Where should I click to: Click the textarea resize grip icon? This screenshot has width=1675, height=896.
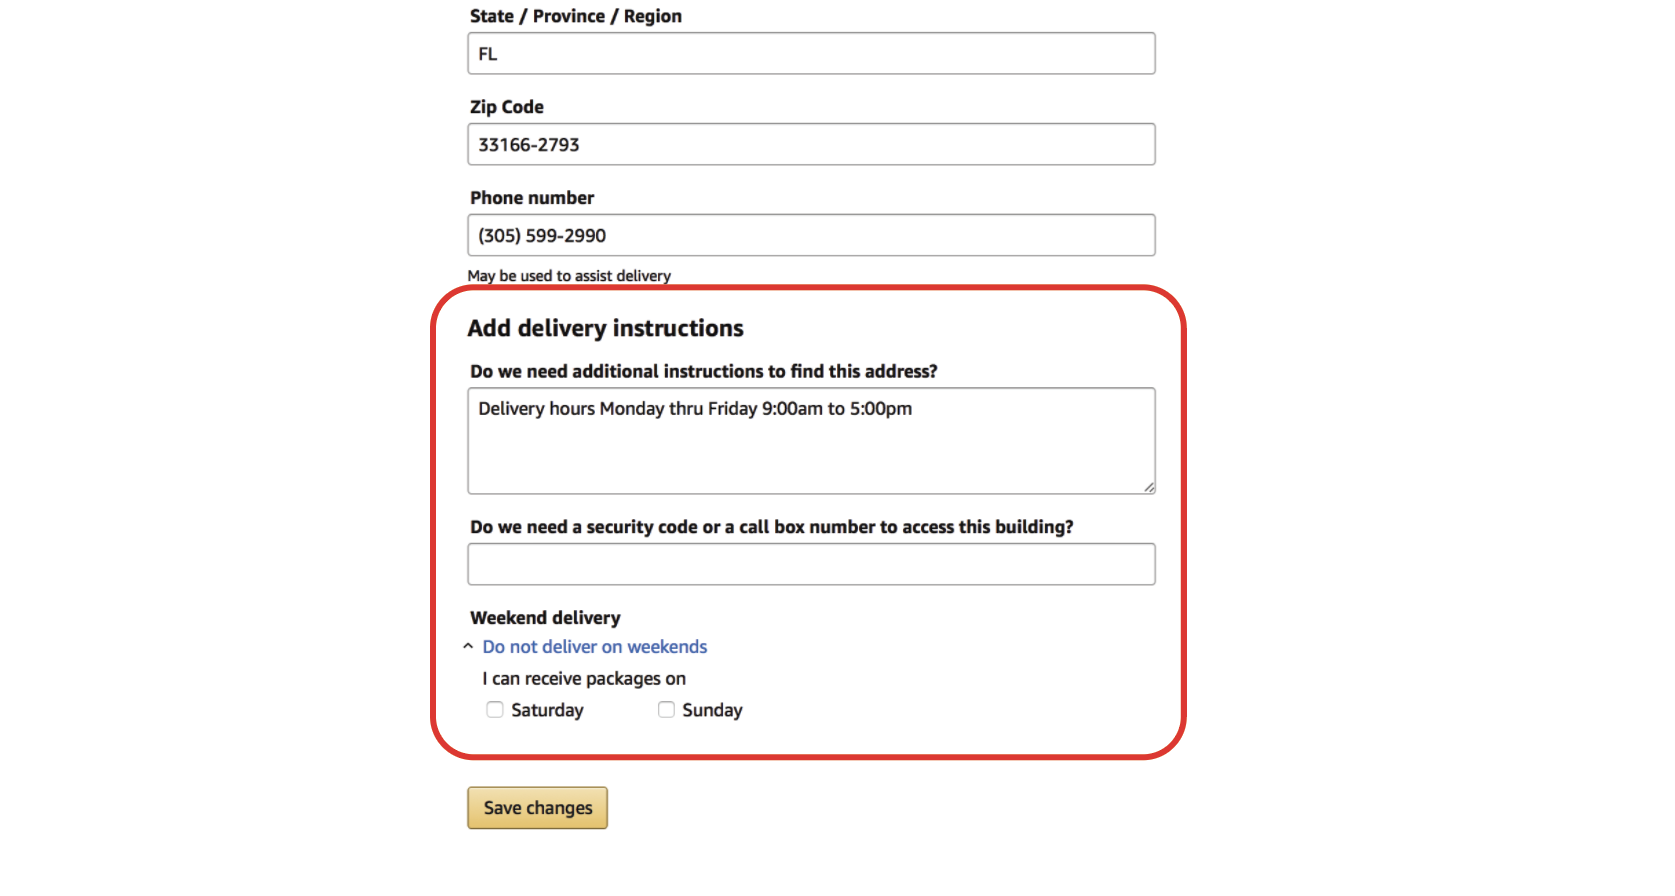point(1149,487)
